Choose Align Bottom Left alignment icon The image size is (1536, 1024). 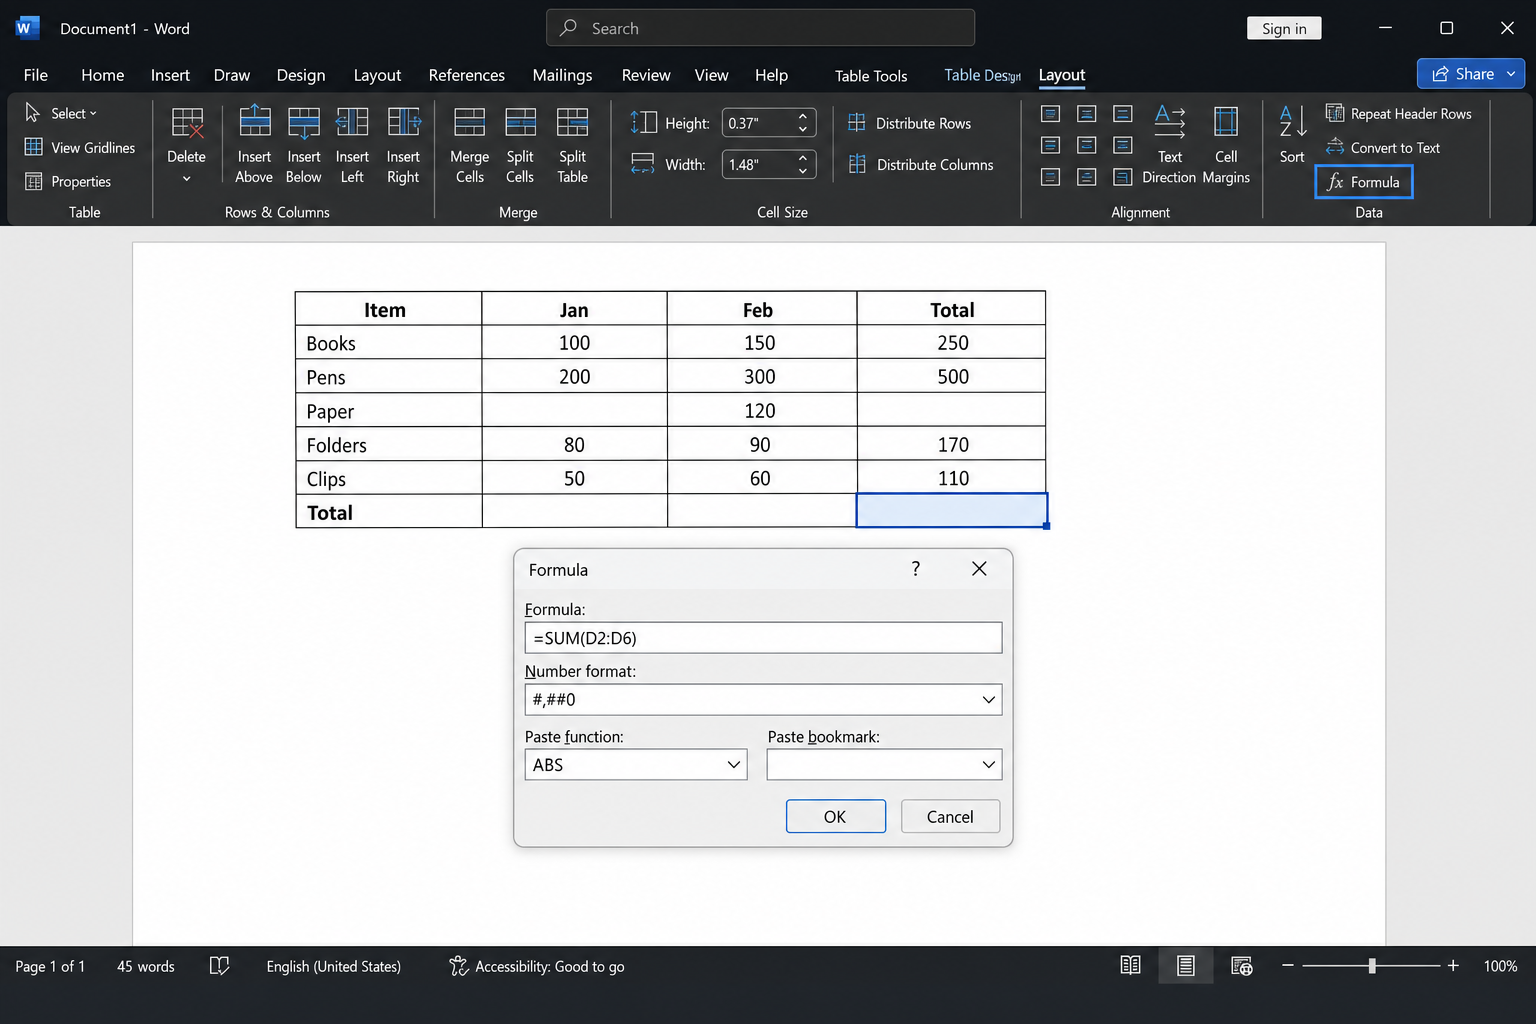(x=1050, y=177)
